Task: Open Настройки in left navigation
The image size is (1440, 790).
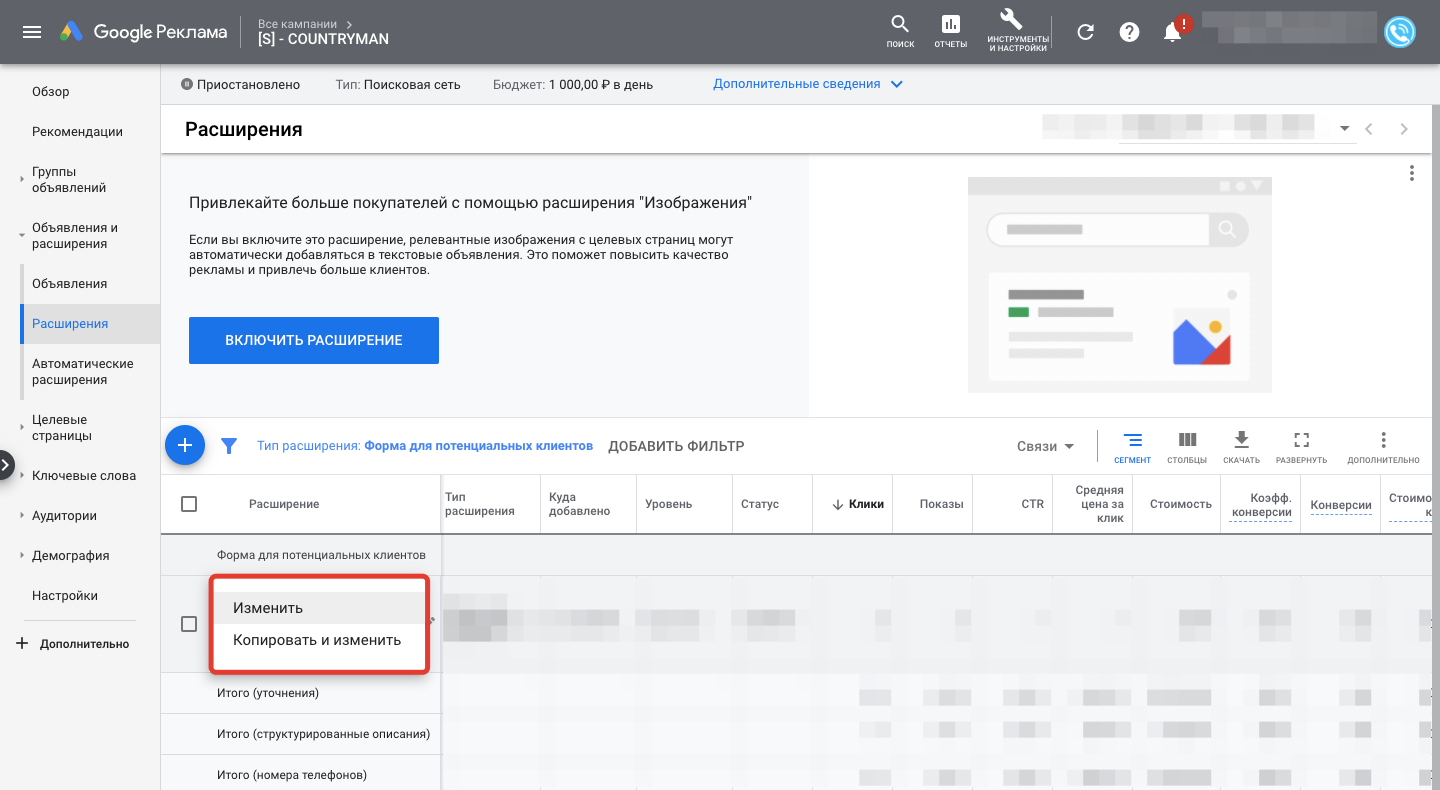Action: point(65,596)
